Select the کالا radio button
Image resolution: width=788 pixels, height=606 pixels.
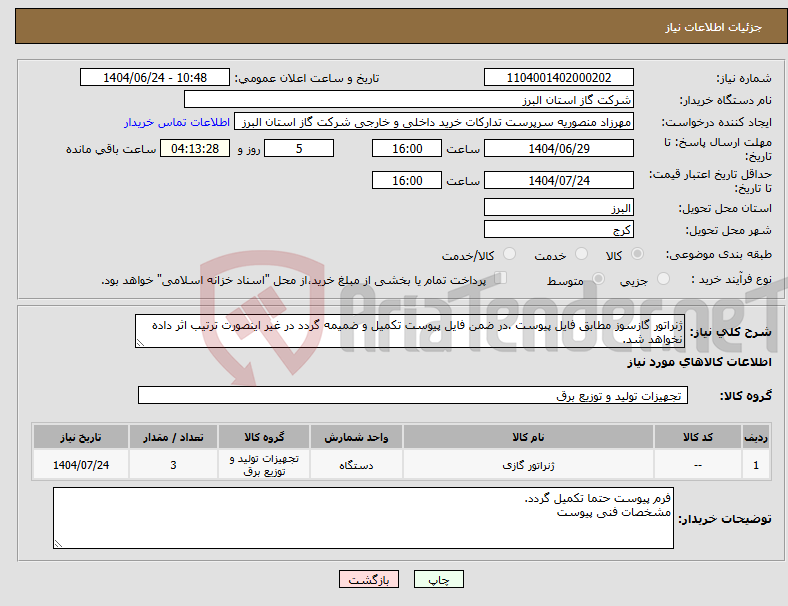[637, 254]
